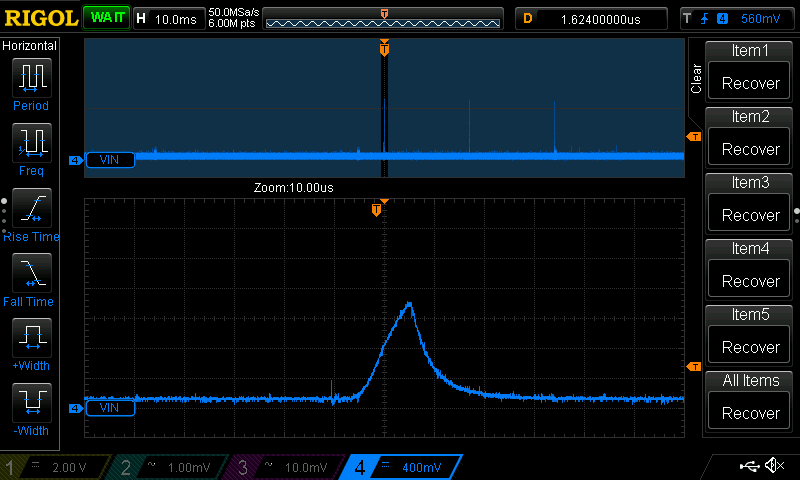
Task: Click the Zoom:10.00us label
Action: [x=293, y=188]
